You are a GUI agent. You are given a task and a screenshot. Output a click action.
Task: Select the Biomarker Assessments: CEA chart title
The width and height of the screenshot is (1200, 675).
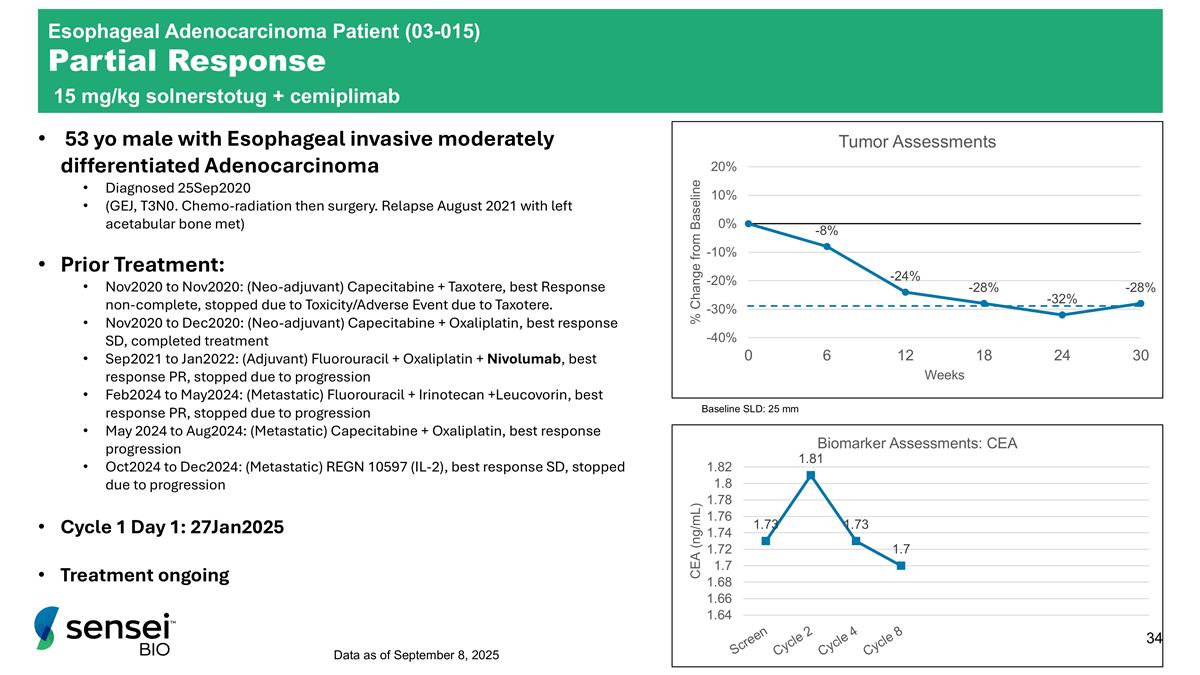coord(916,443)
